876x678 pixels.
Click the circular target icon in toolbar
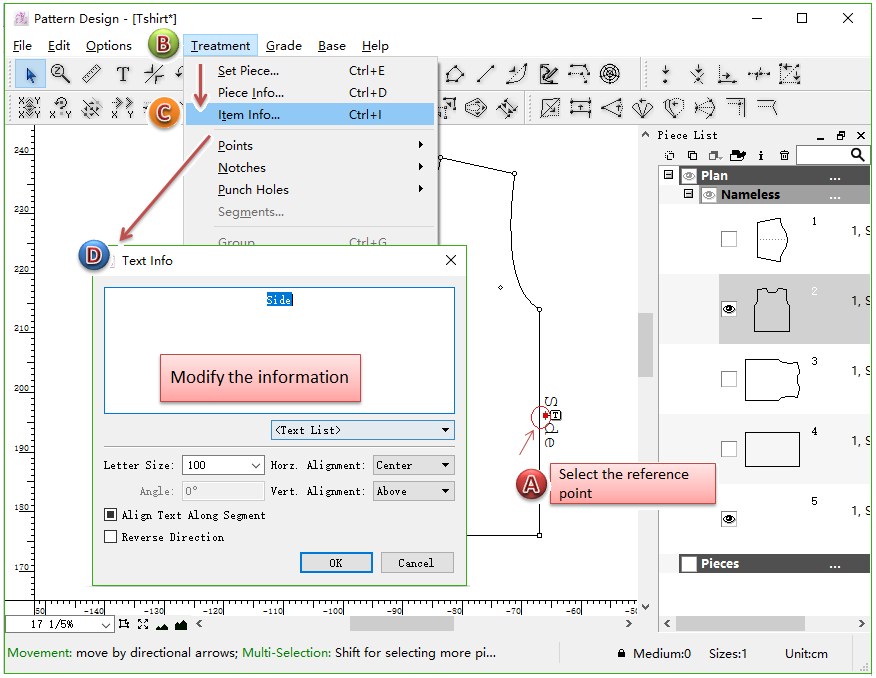609,74
